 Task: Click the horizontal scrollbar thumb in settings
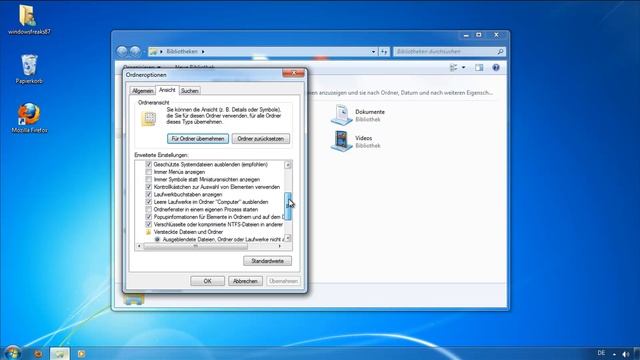tap(196, 246)
